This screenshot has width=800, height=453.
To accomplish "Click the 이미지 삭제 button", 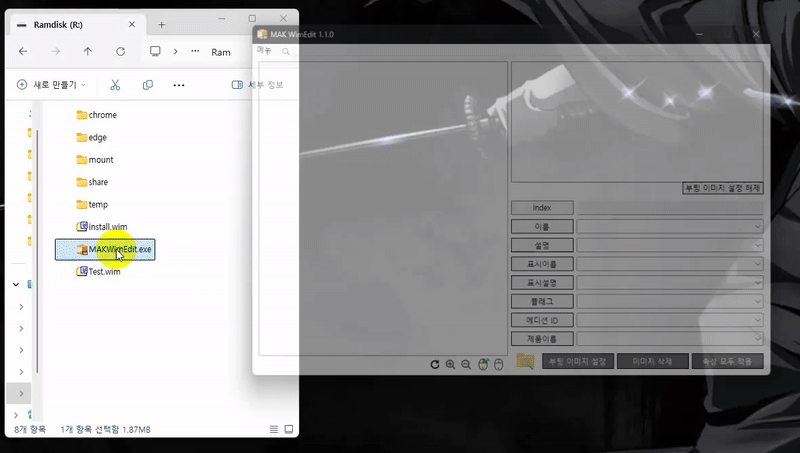I will tap(653, 361).
